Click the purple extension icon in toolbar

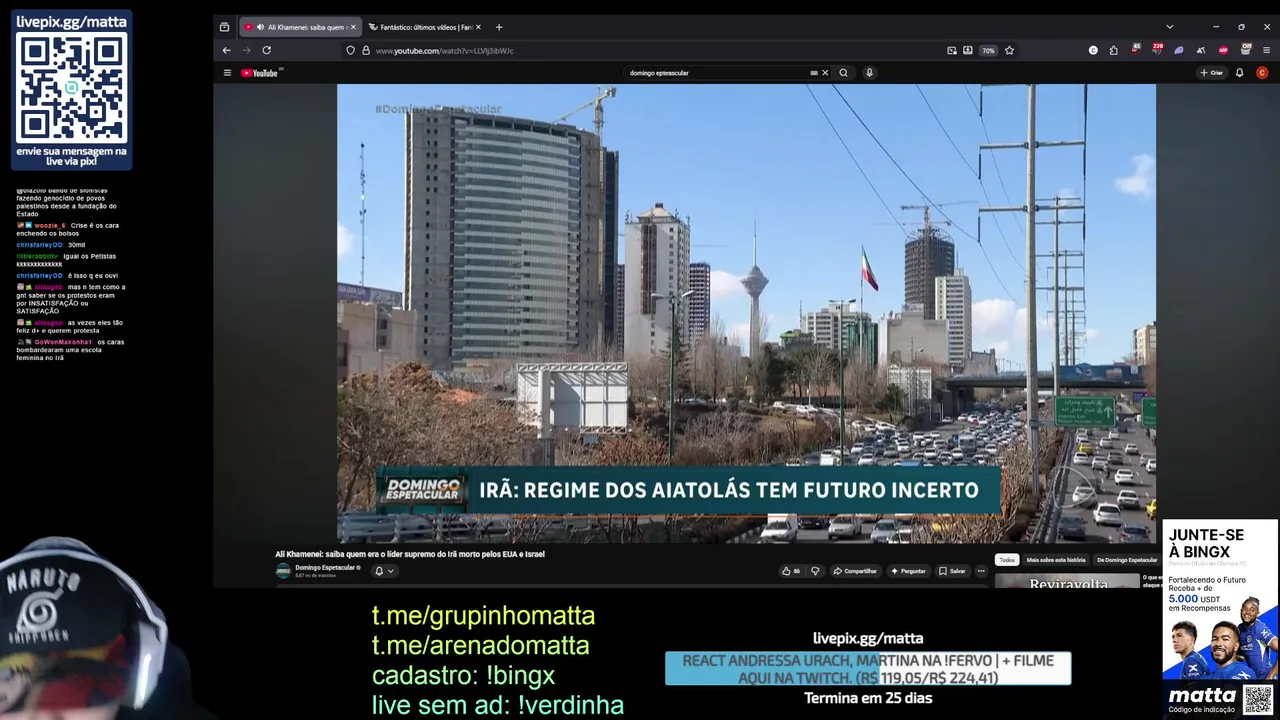(1179, 50)
